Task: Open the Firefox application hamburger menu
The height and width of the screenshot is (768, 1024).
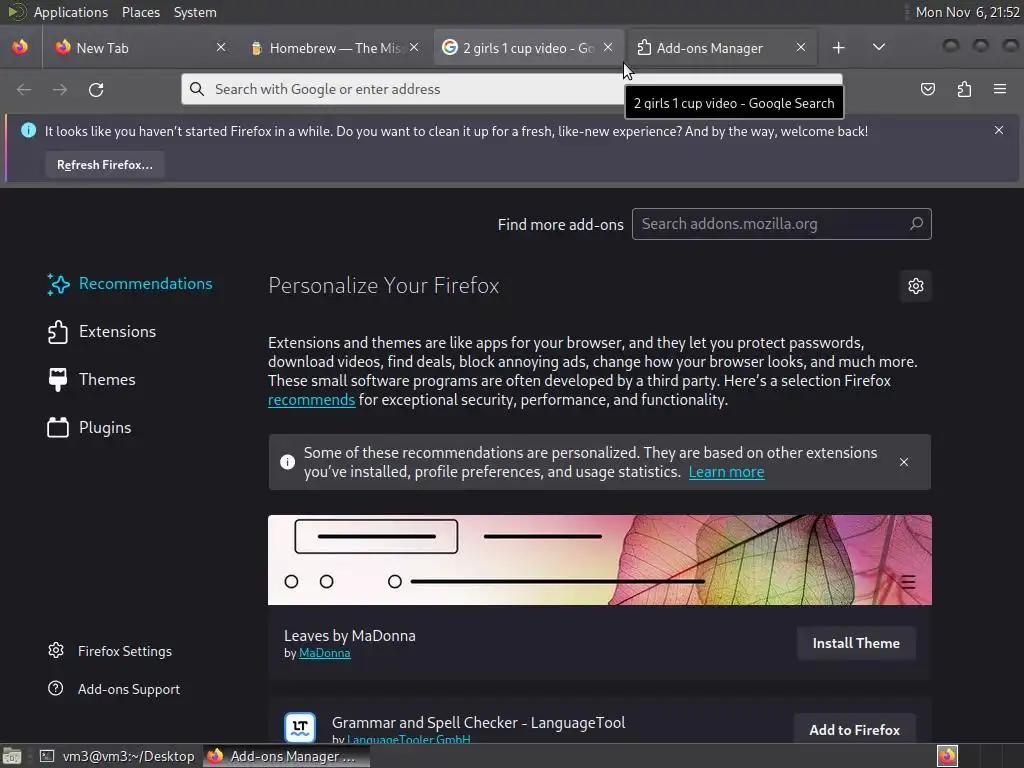Action: point(1000,89)
